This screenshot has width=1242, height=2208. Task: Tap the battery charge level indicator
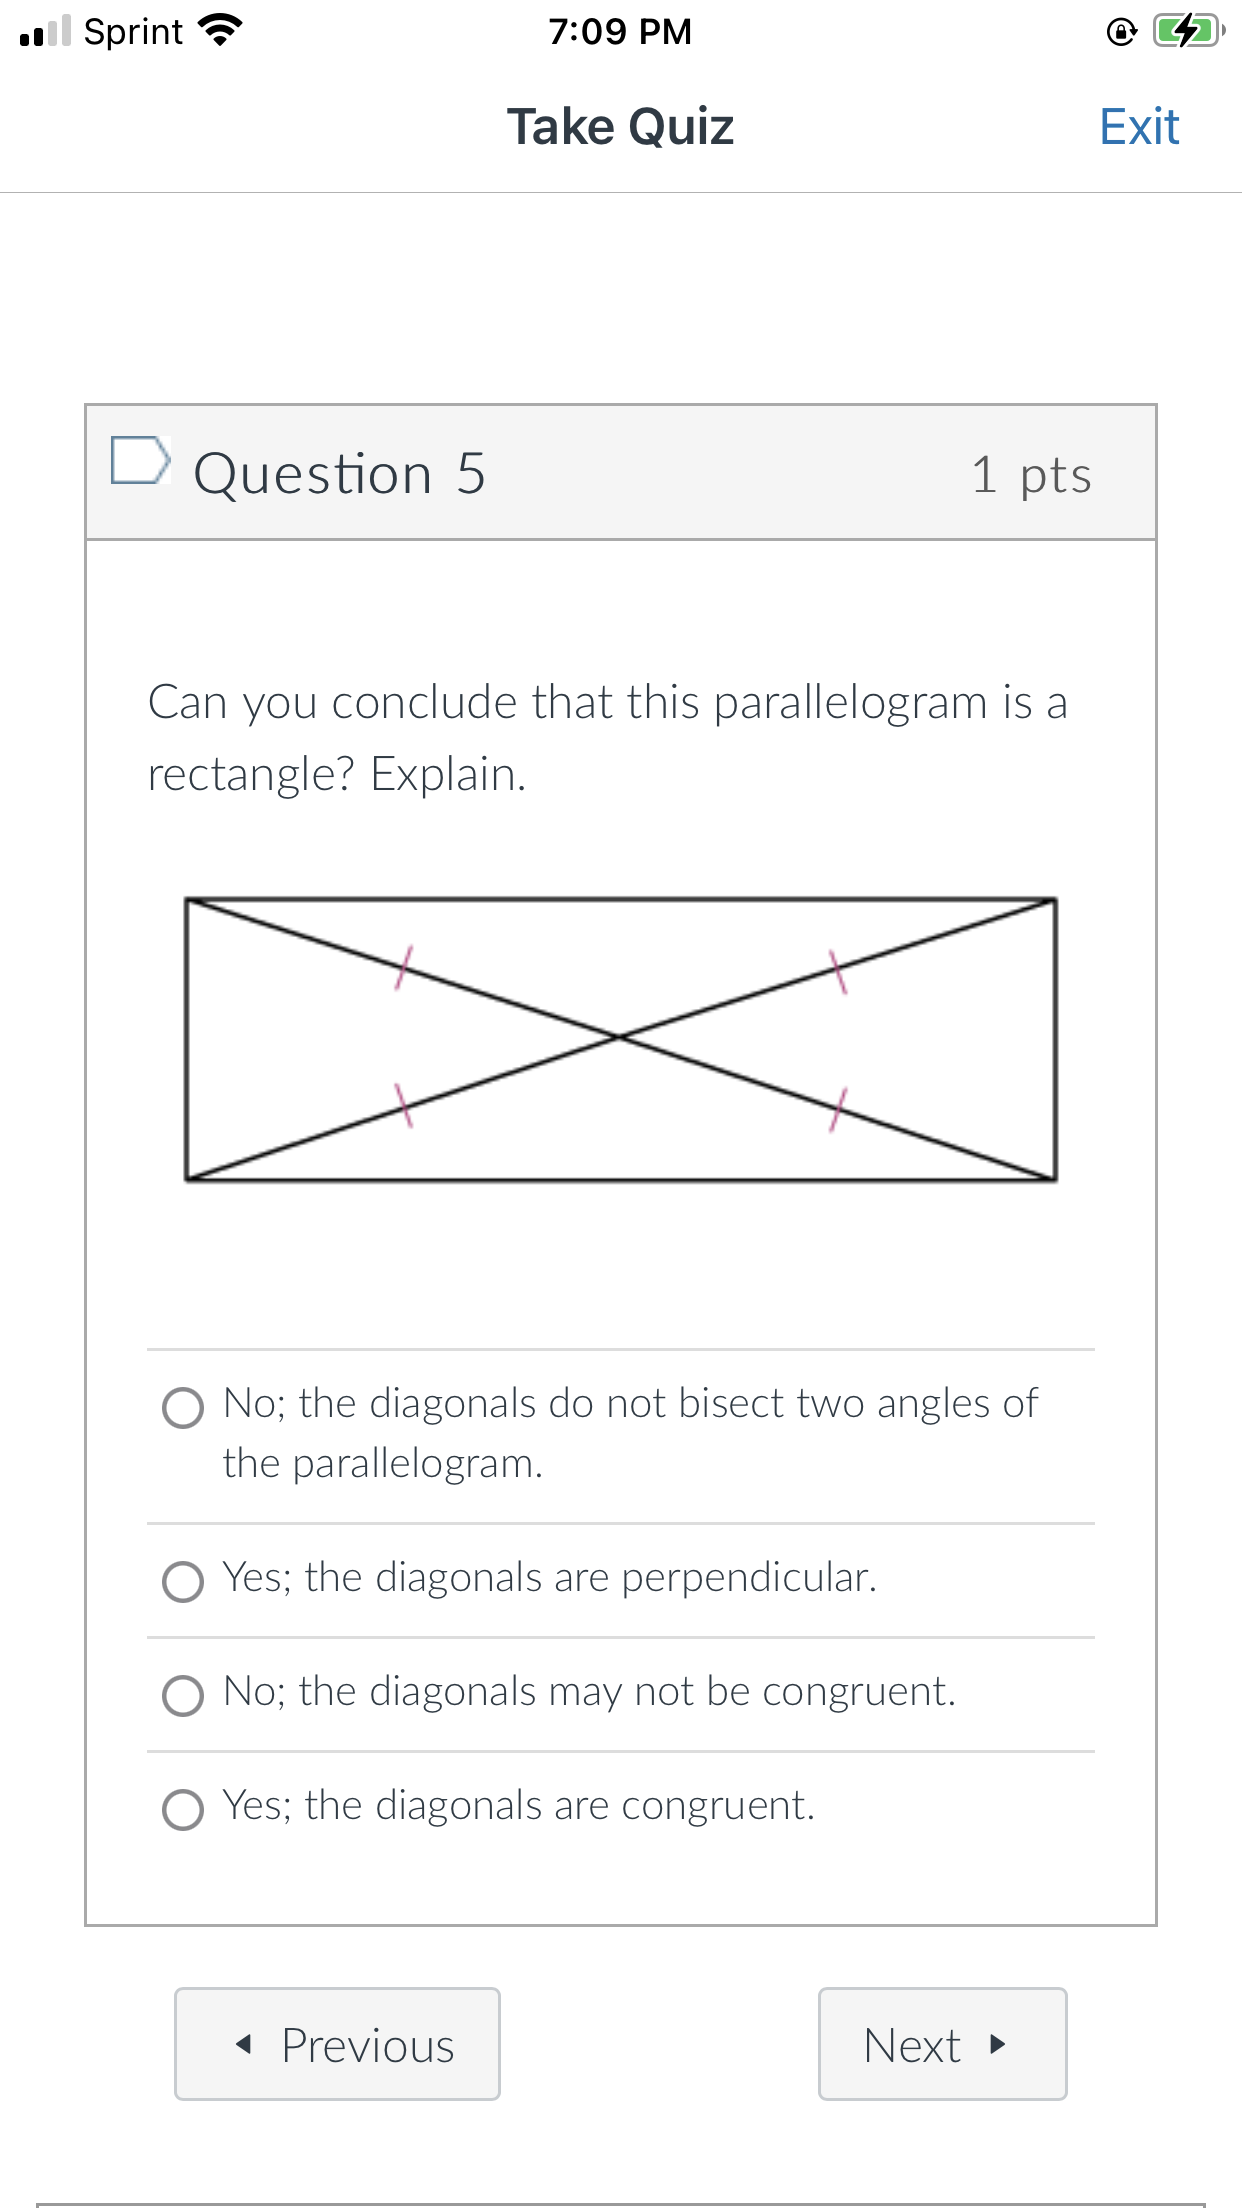click(1182, 31)
